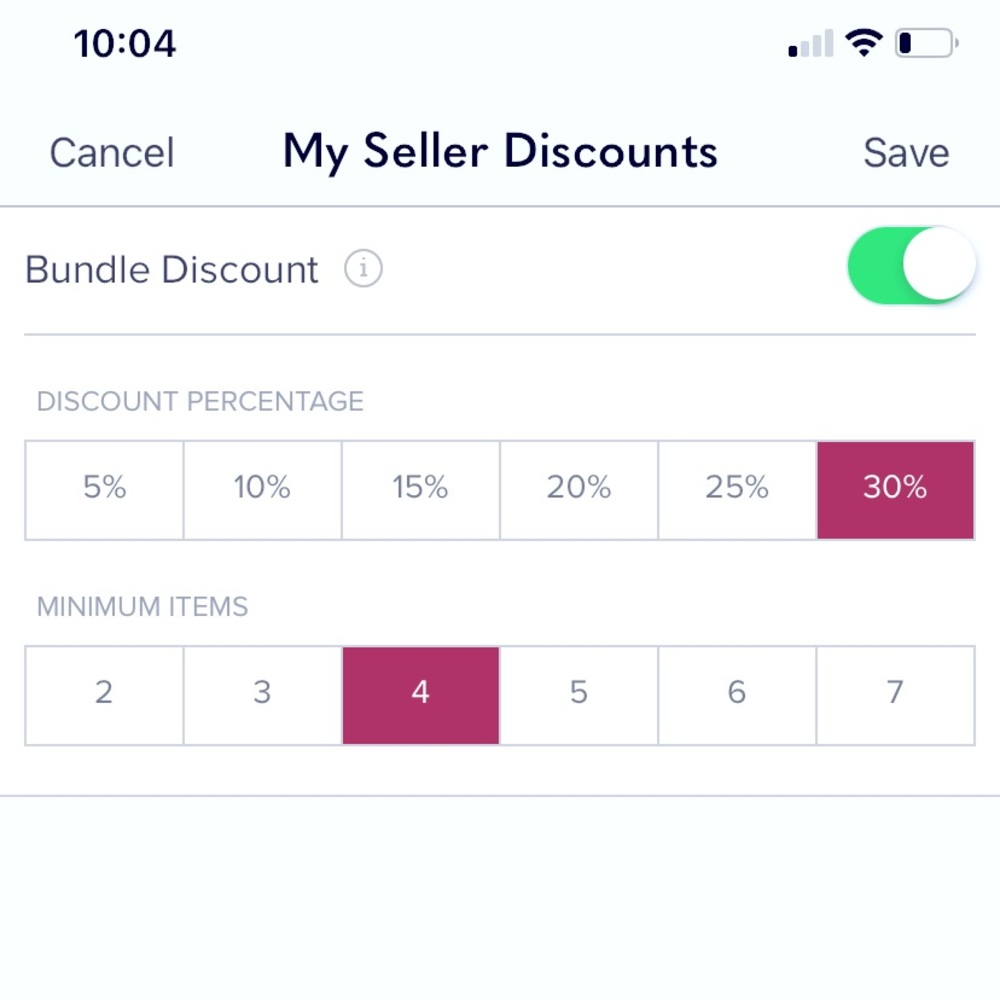The height and width of the screenshot is (1000, 1000).
Task: Select the 10% discount option
Action: pyautogui.click(x=262, y=489)
